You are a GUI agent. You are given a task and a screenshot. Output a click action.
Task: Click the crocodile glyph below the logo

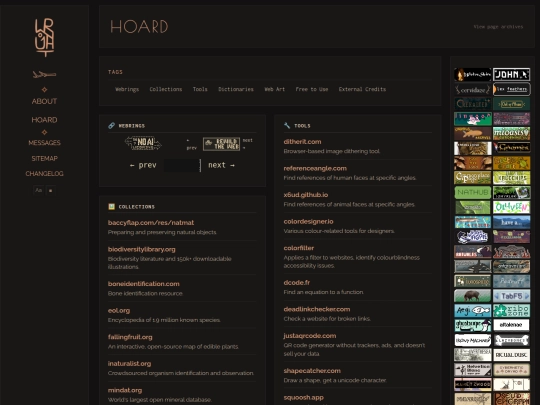pyautogui.click(x=44, y=74)
